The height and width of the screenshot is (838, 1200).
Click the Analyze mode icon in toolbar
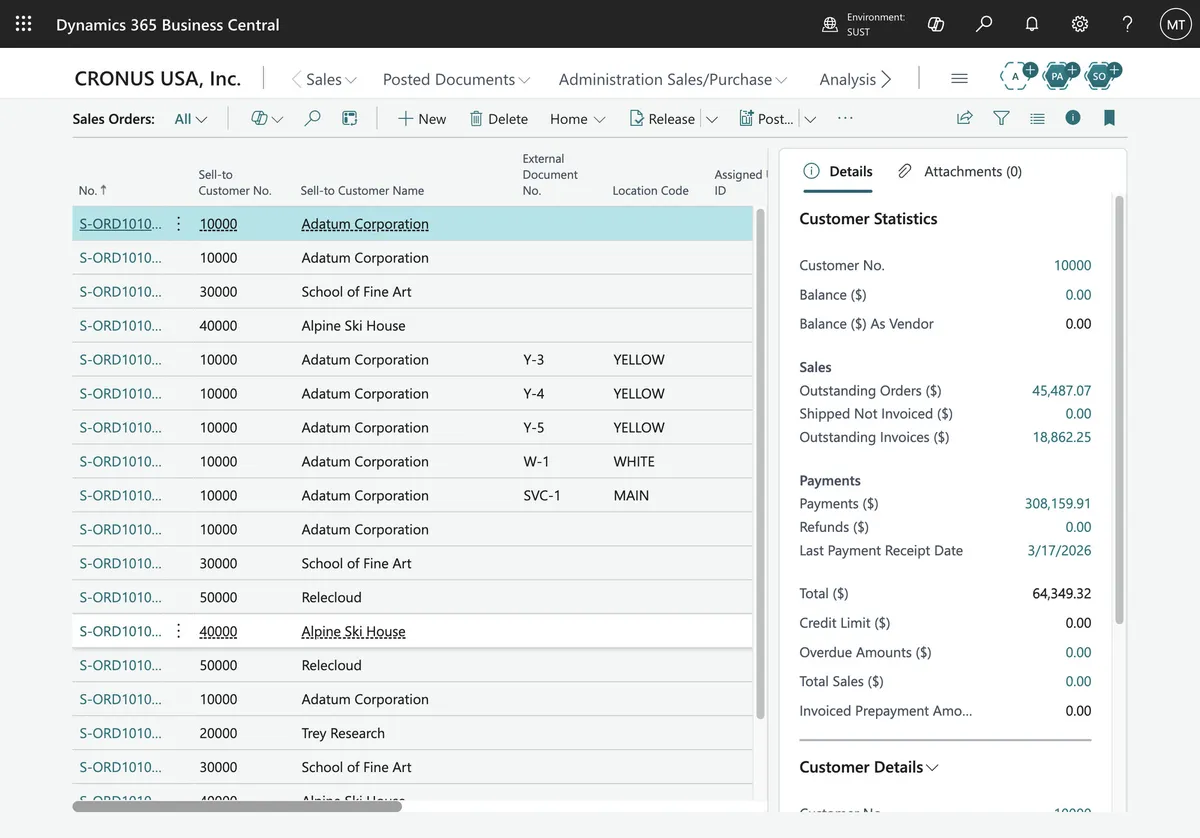click(x=349, y=118)
